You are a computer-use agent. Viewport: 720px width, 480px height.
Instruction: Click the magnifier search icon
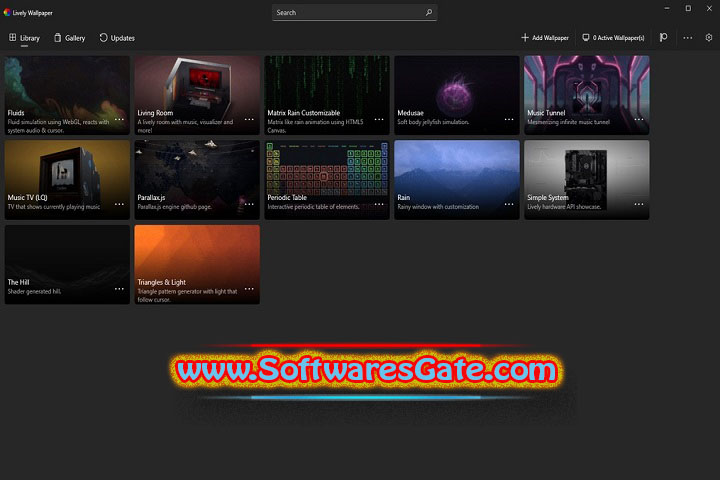(428, 13)
